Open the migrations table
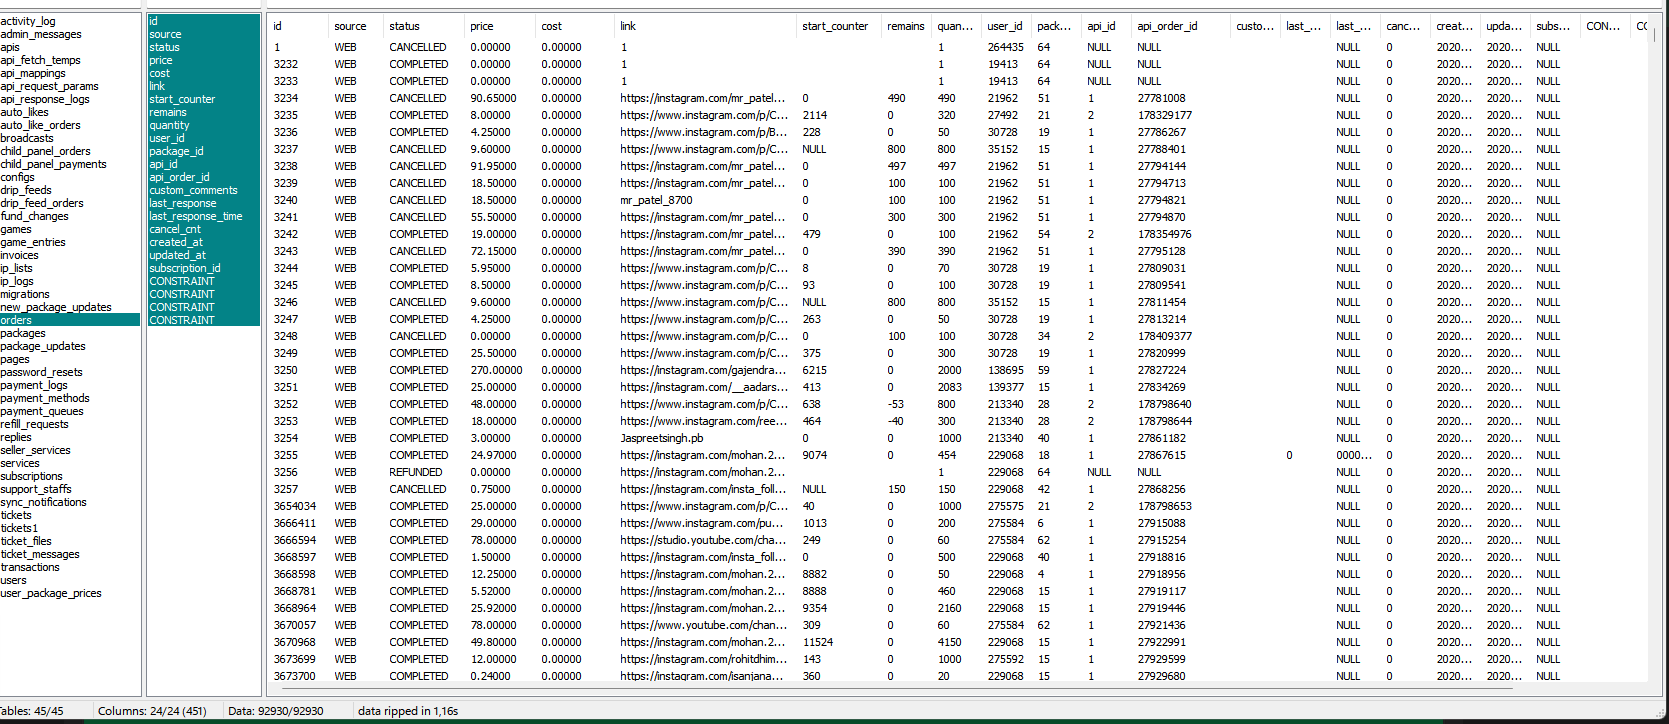This screenshot has height=724, width=1669. click(x=25, y=294)
